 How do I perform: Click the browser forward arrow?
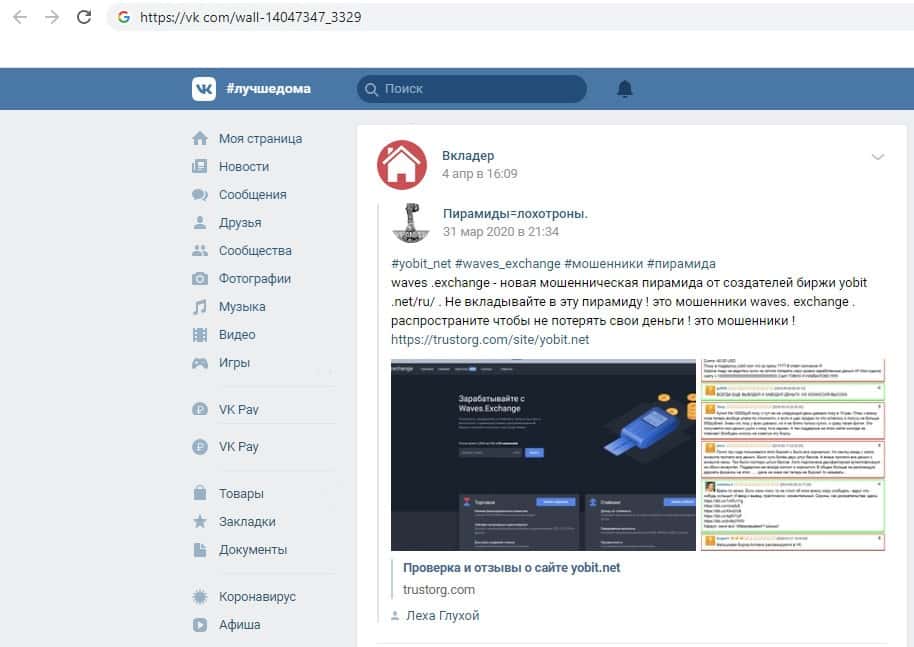click(x=52, y=17)
